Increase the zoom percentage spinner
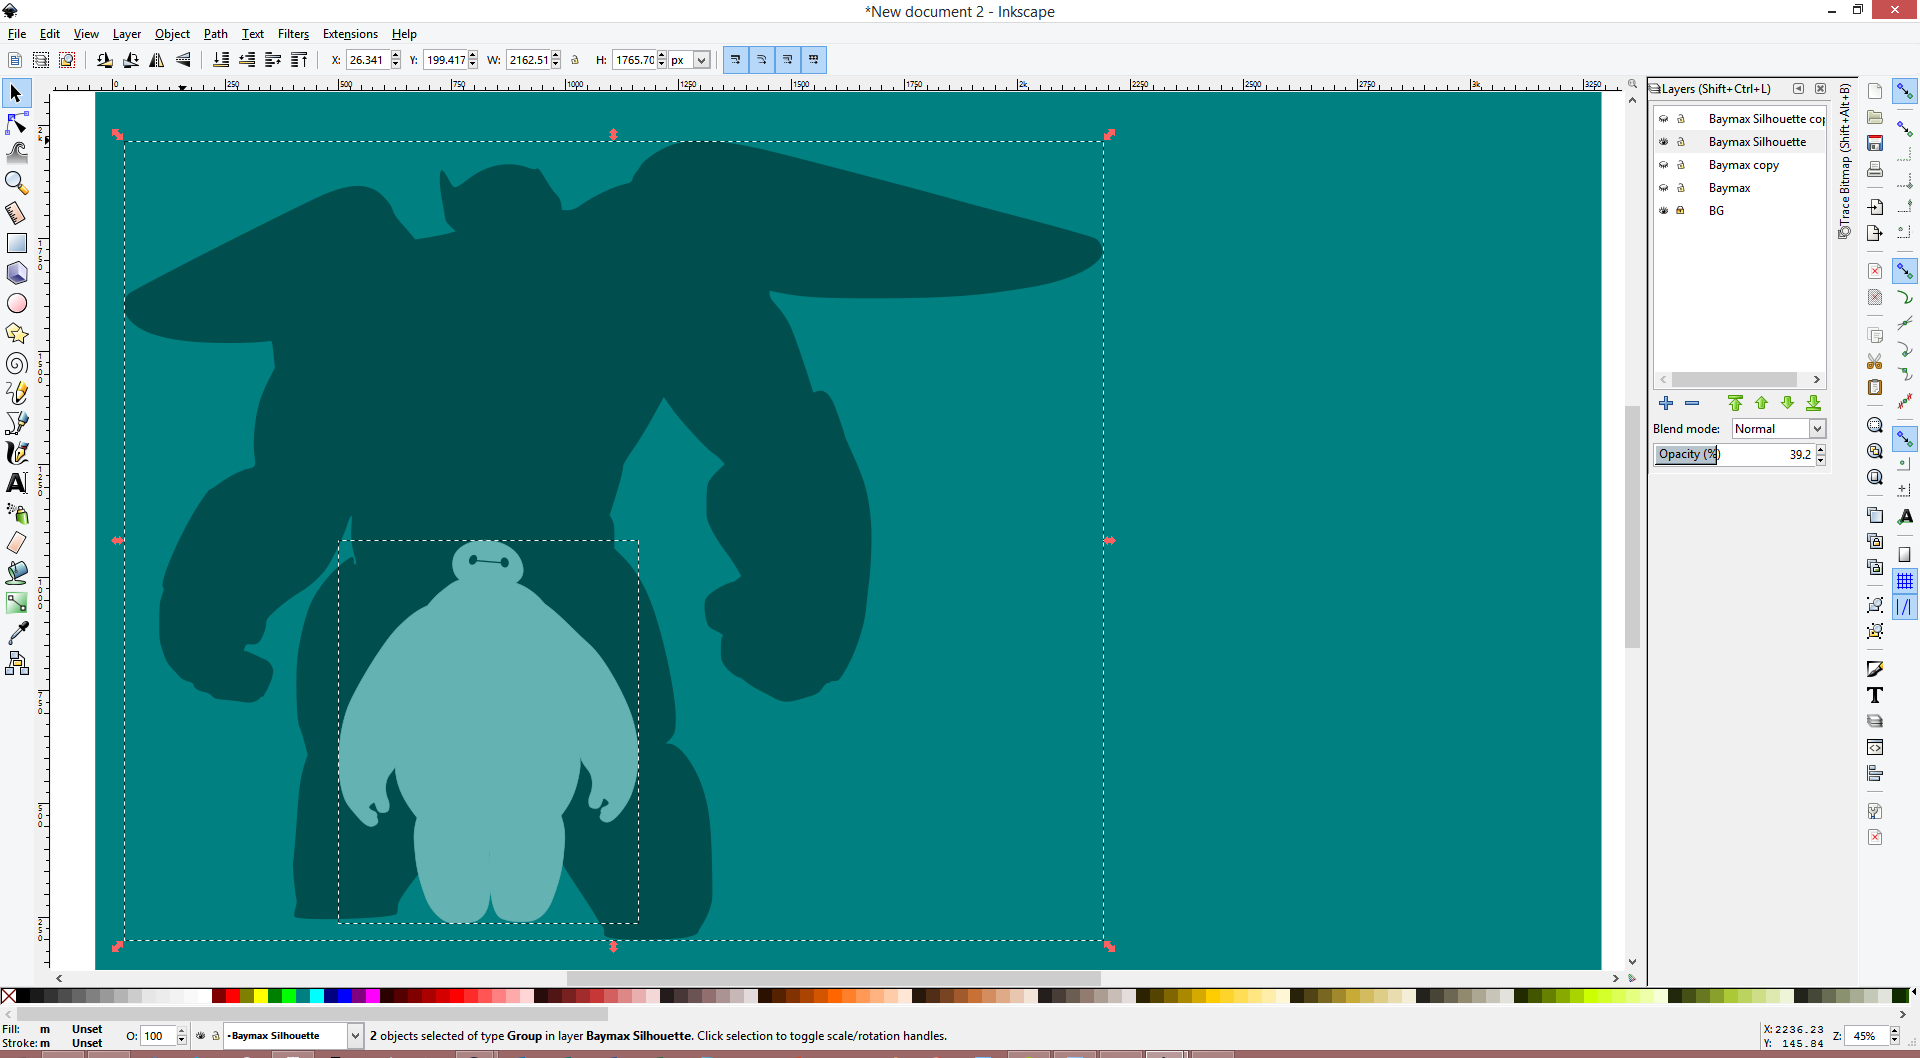The image size is (1920, 1058). [1895, 1031]
